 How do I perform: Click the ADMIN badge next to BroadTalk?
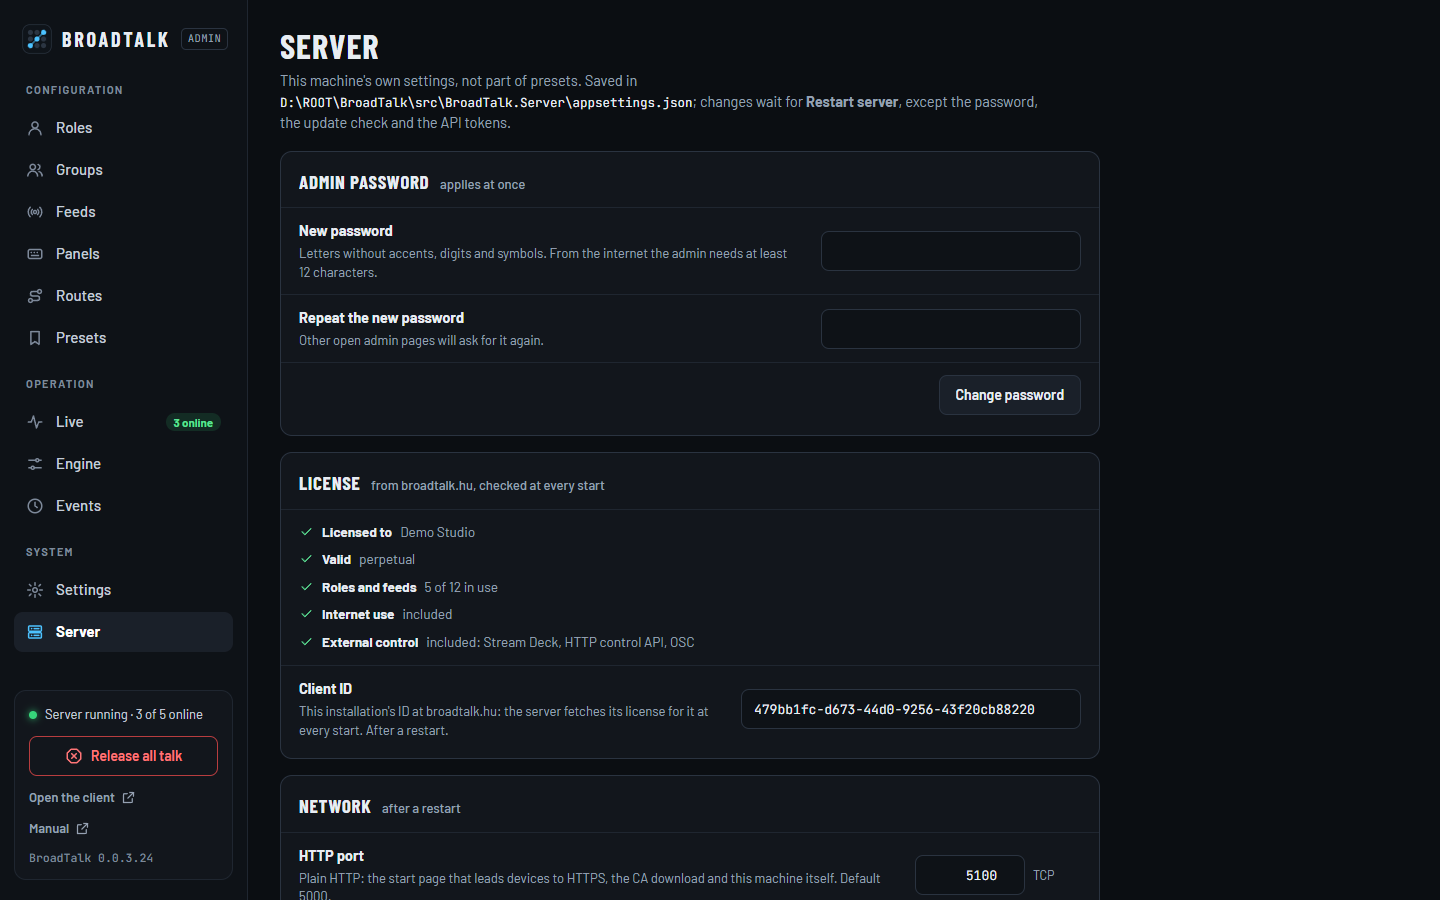point(204,39)
